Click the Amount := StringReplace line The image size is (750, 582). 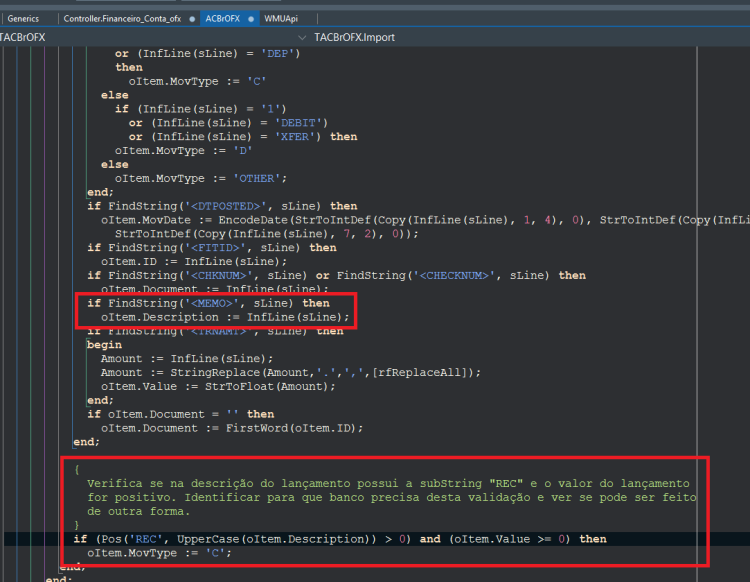tap(291, 373)
